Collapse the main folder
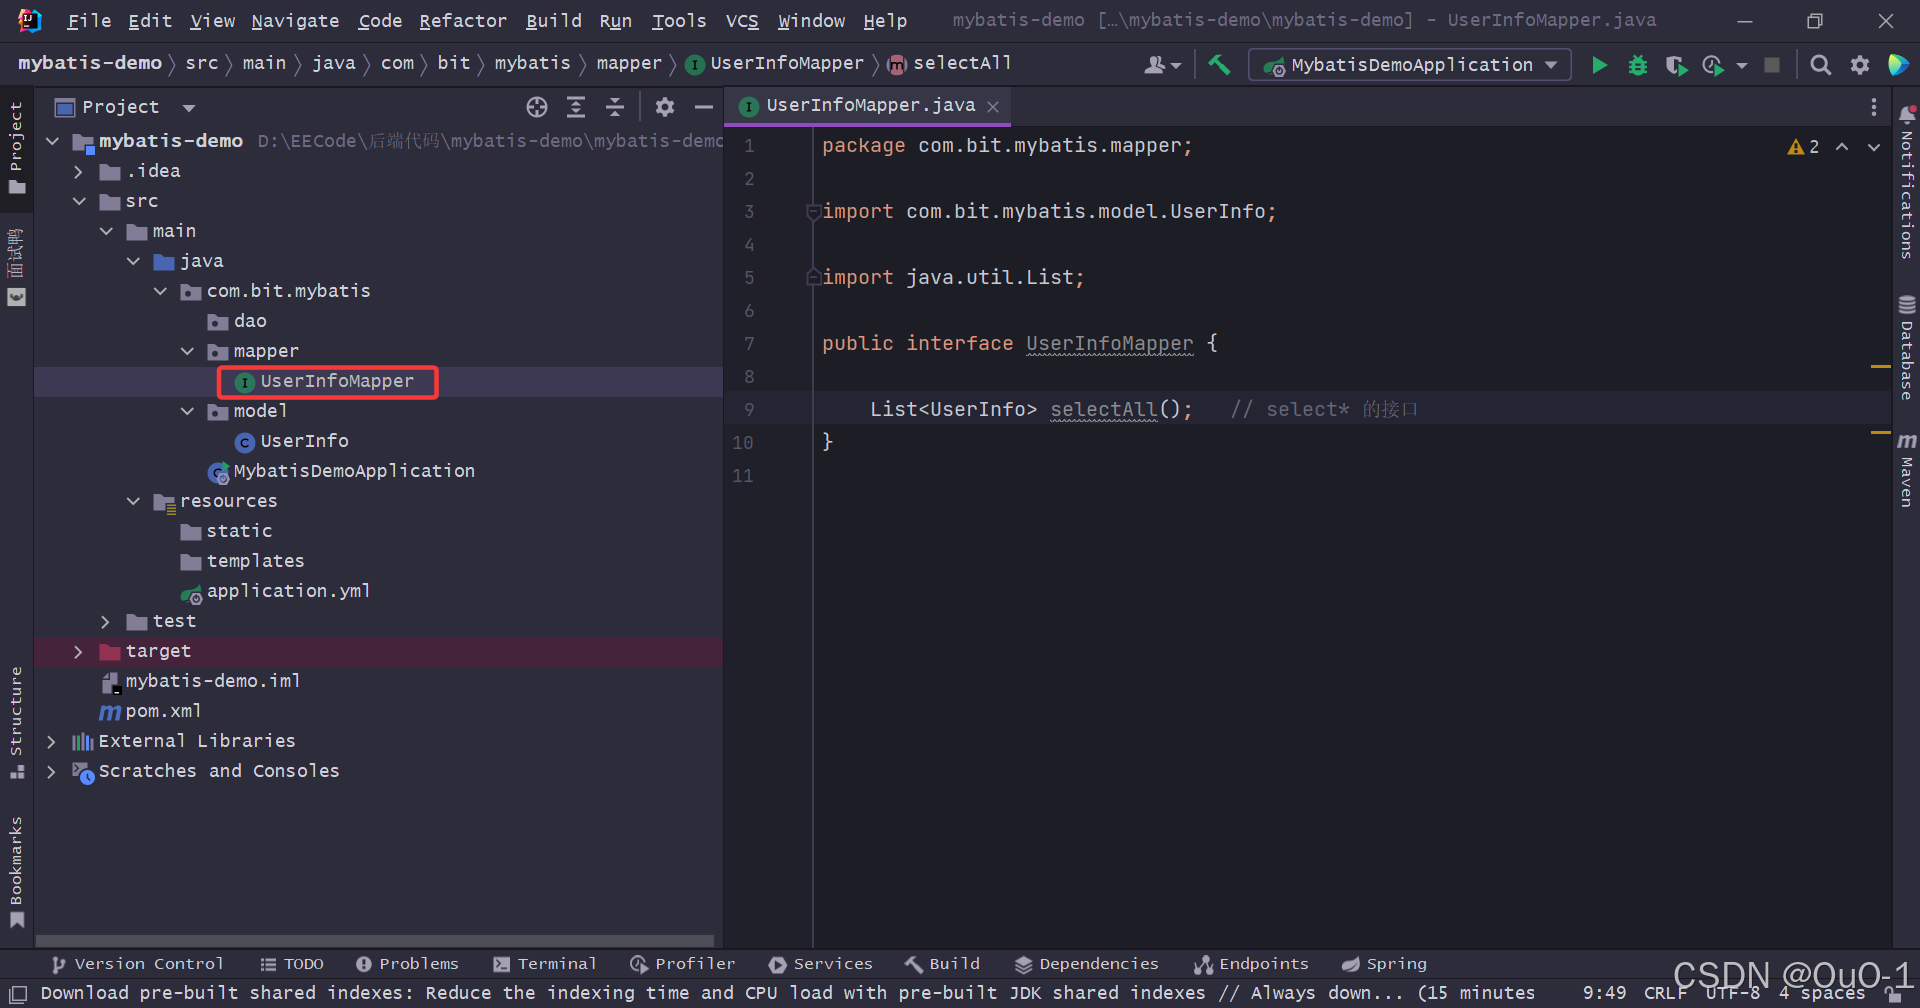Viewport: 1920px width, 1008px height. click(x=106, y=232)
